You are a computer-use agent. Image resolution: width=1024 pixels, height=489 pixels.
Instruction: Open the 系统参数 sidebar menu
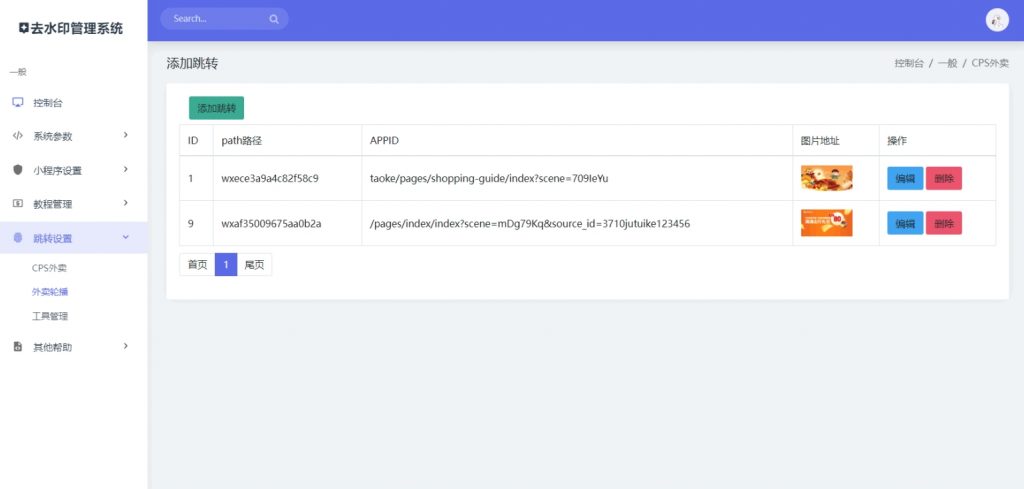(x=73, y=136)
